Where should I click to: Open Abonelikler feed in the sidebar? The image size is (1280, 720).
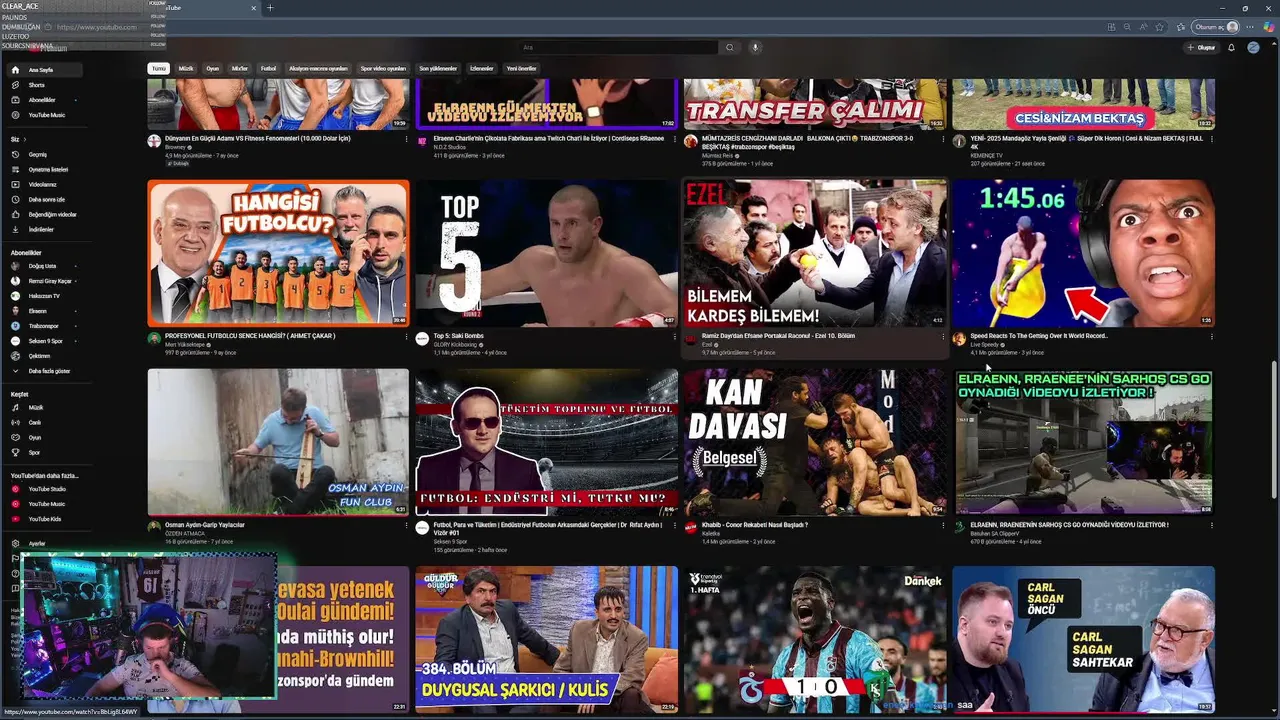click(45, 100)
